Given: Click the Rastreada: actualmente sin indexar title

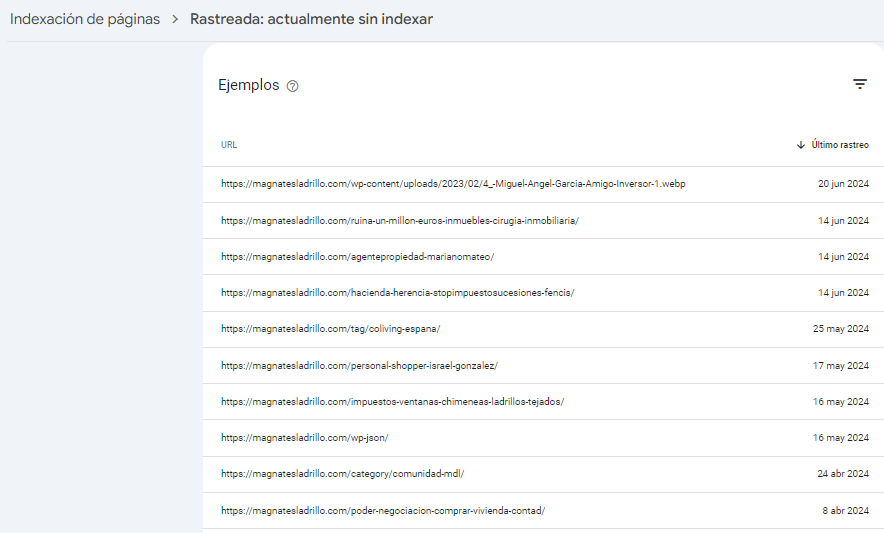Looking at the screenshot, I should [311, 19].
